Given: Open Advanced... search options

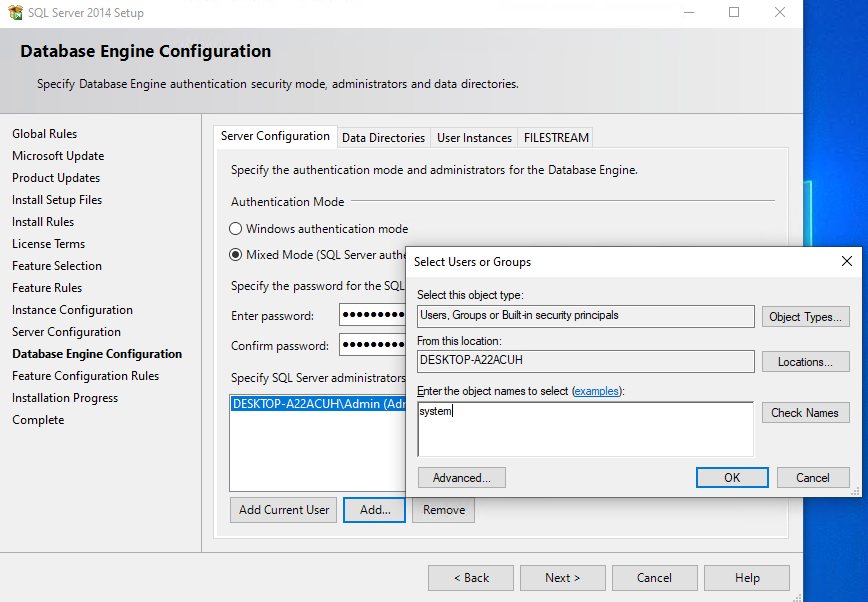Looking at the screenshot, I should [462, 477].
